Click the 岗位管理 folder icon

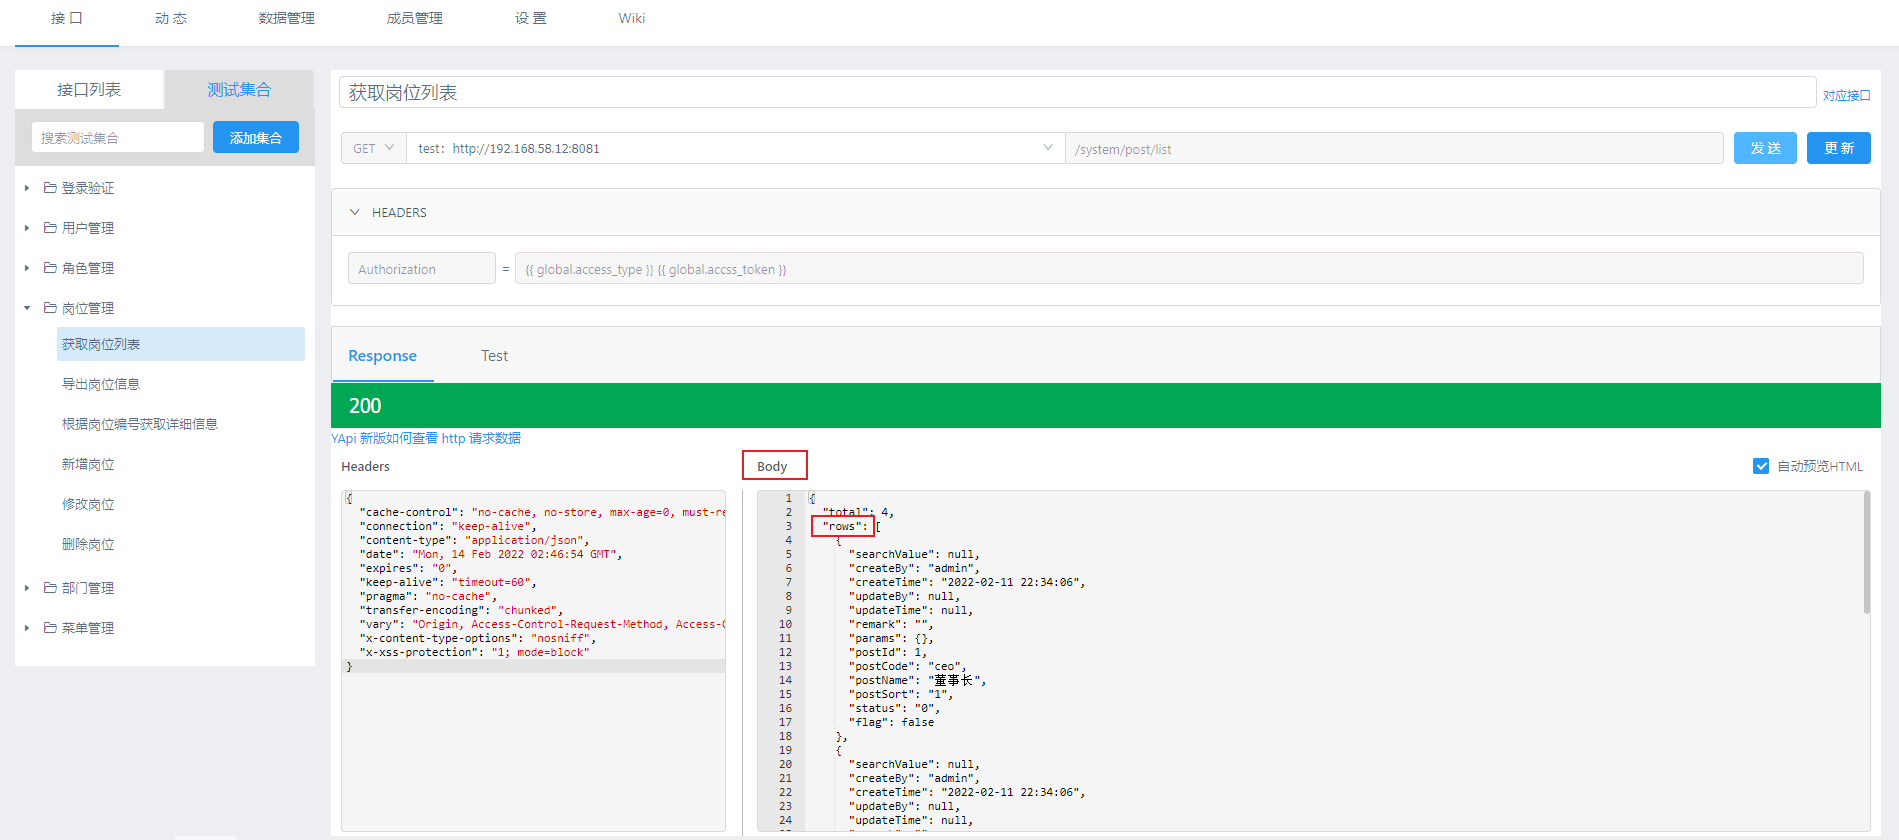coord(50,308)
